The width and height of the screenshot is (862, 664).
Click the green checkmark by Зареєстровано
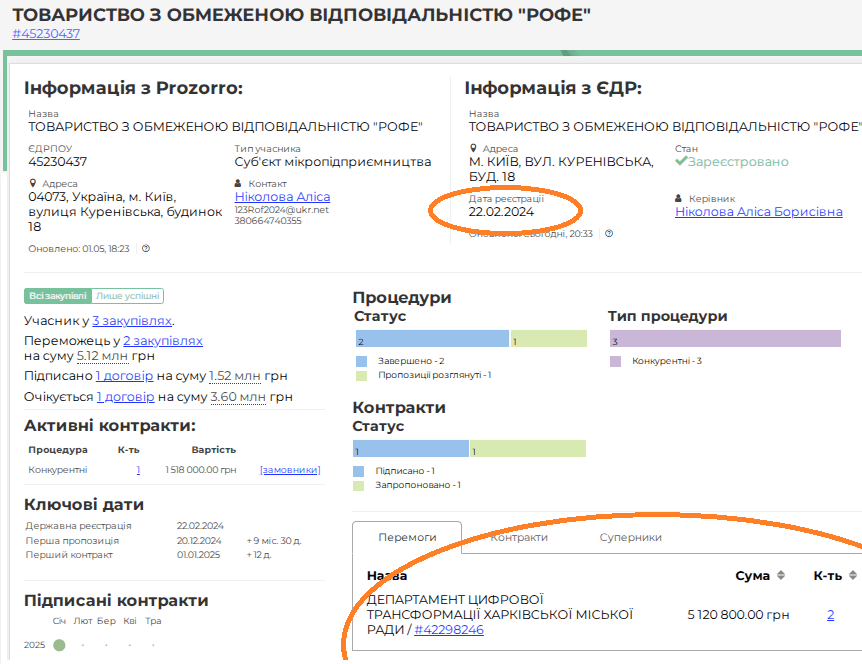click(680, 162)
